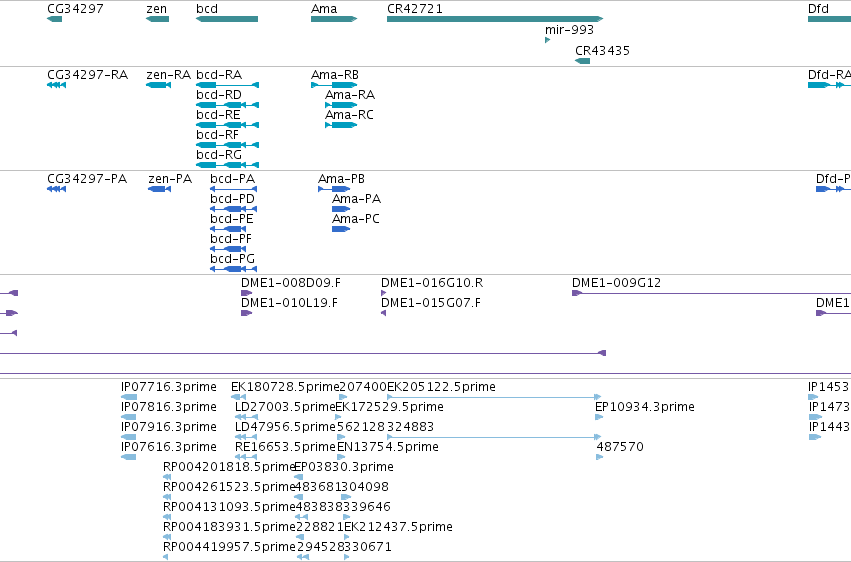Viewport: 851px width, 562px height.
Task: Select the bcd gene label
Action: pyautogui.click(x=207, y=9)
